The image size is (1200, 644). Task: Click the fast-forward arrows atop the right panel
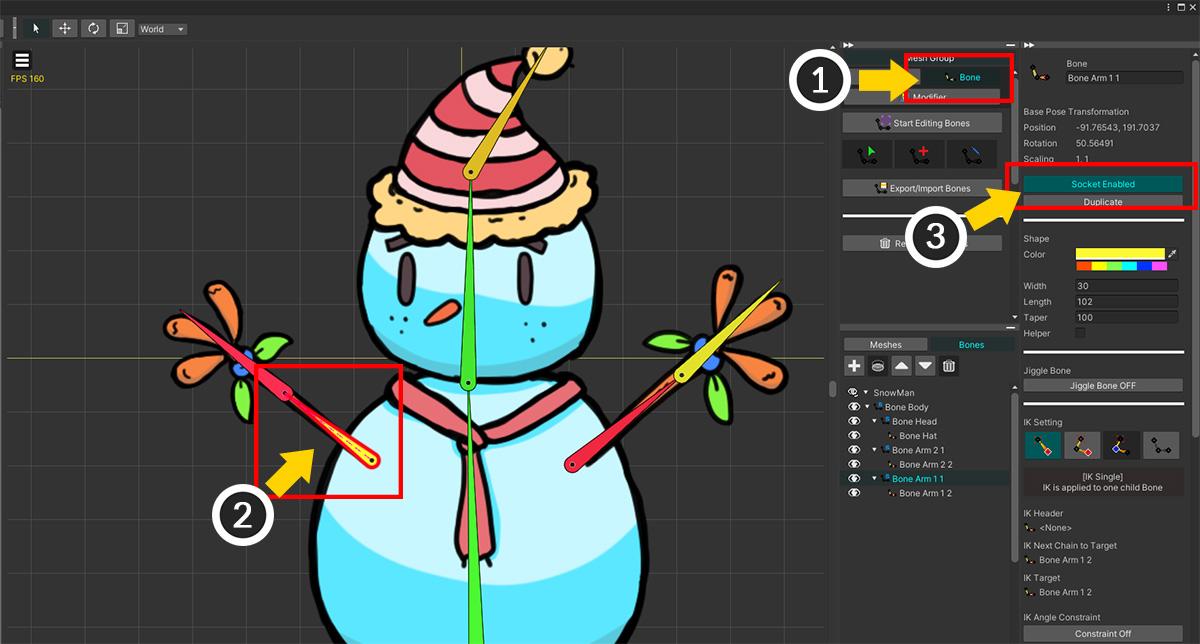coord(1029,45)
